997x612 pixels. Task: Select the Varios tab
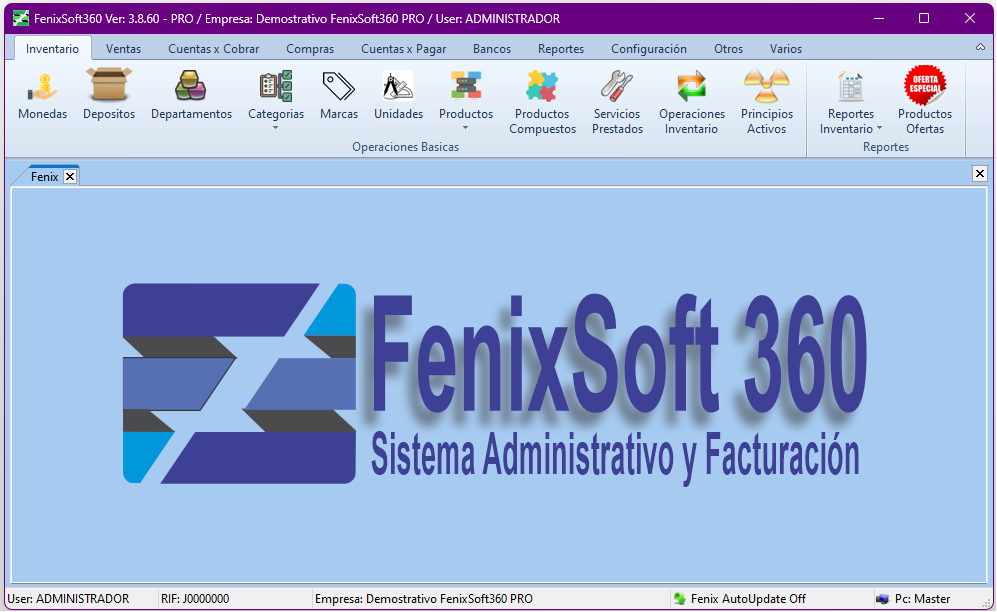click(786, 49)
